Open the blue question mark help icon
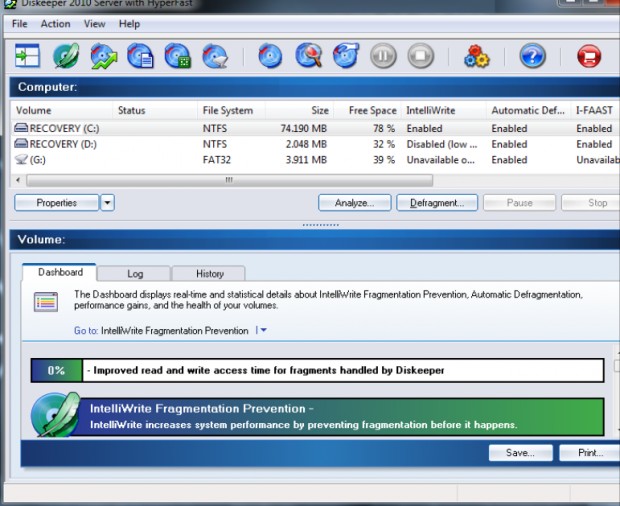Image resolution: width=620 pixels, height=506 pixels. tap(533, 56)
